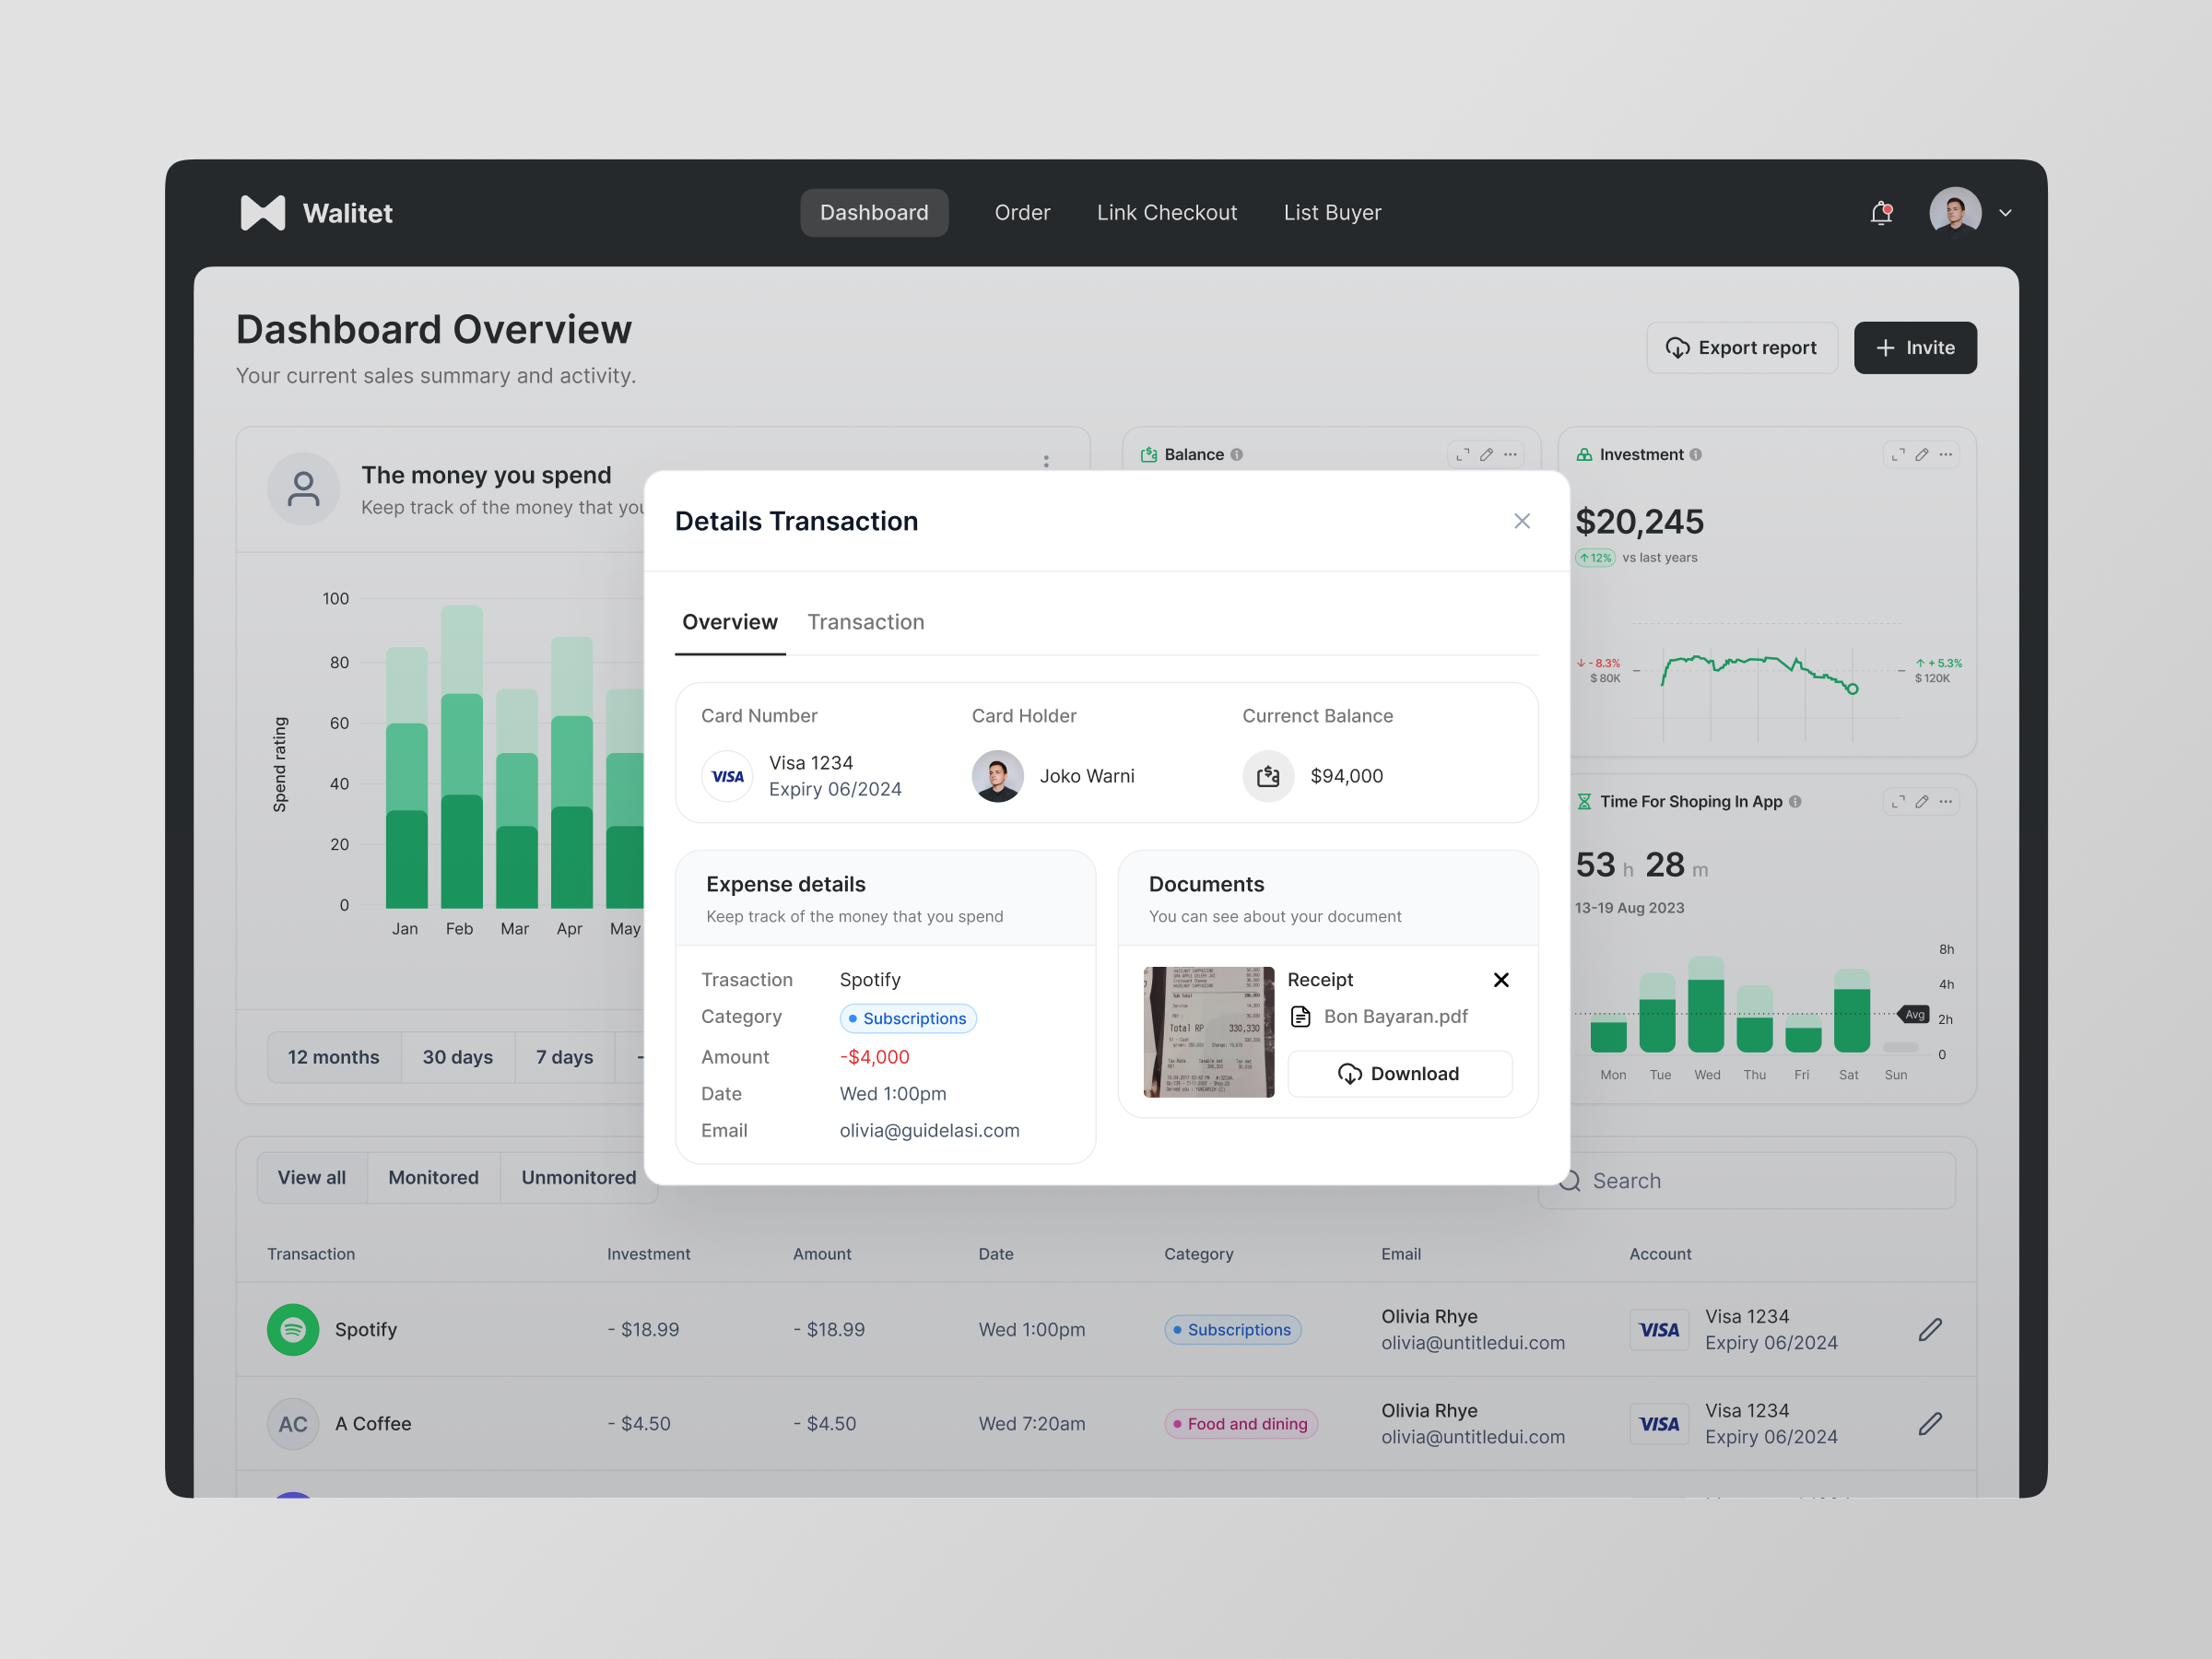The height and width of the screenshot is (1659, 2212).
Task: Download the Bon Bayaran.pdf receipt
Action: click(1400, 1073)
